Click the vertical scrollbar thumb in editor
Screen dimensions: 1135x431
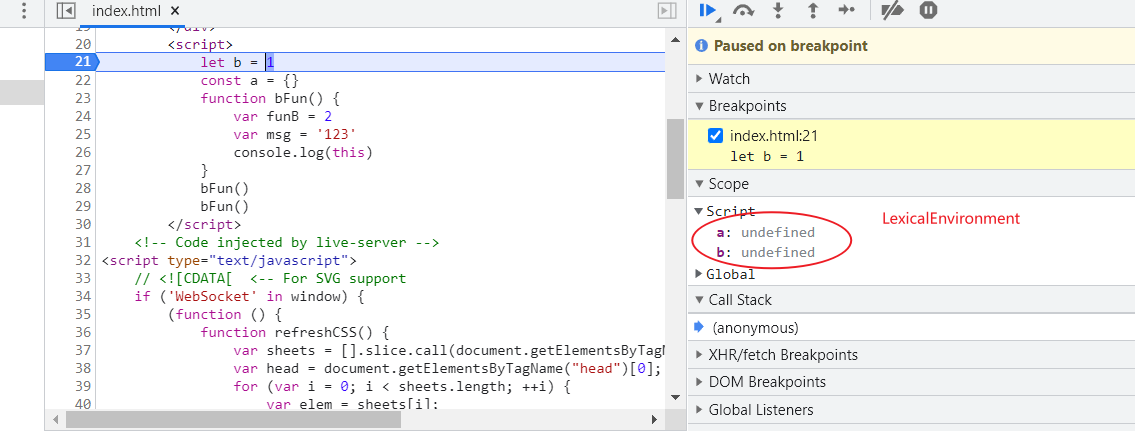tap(675, 159)
